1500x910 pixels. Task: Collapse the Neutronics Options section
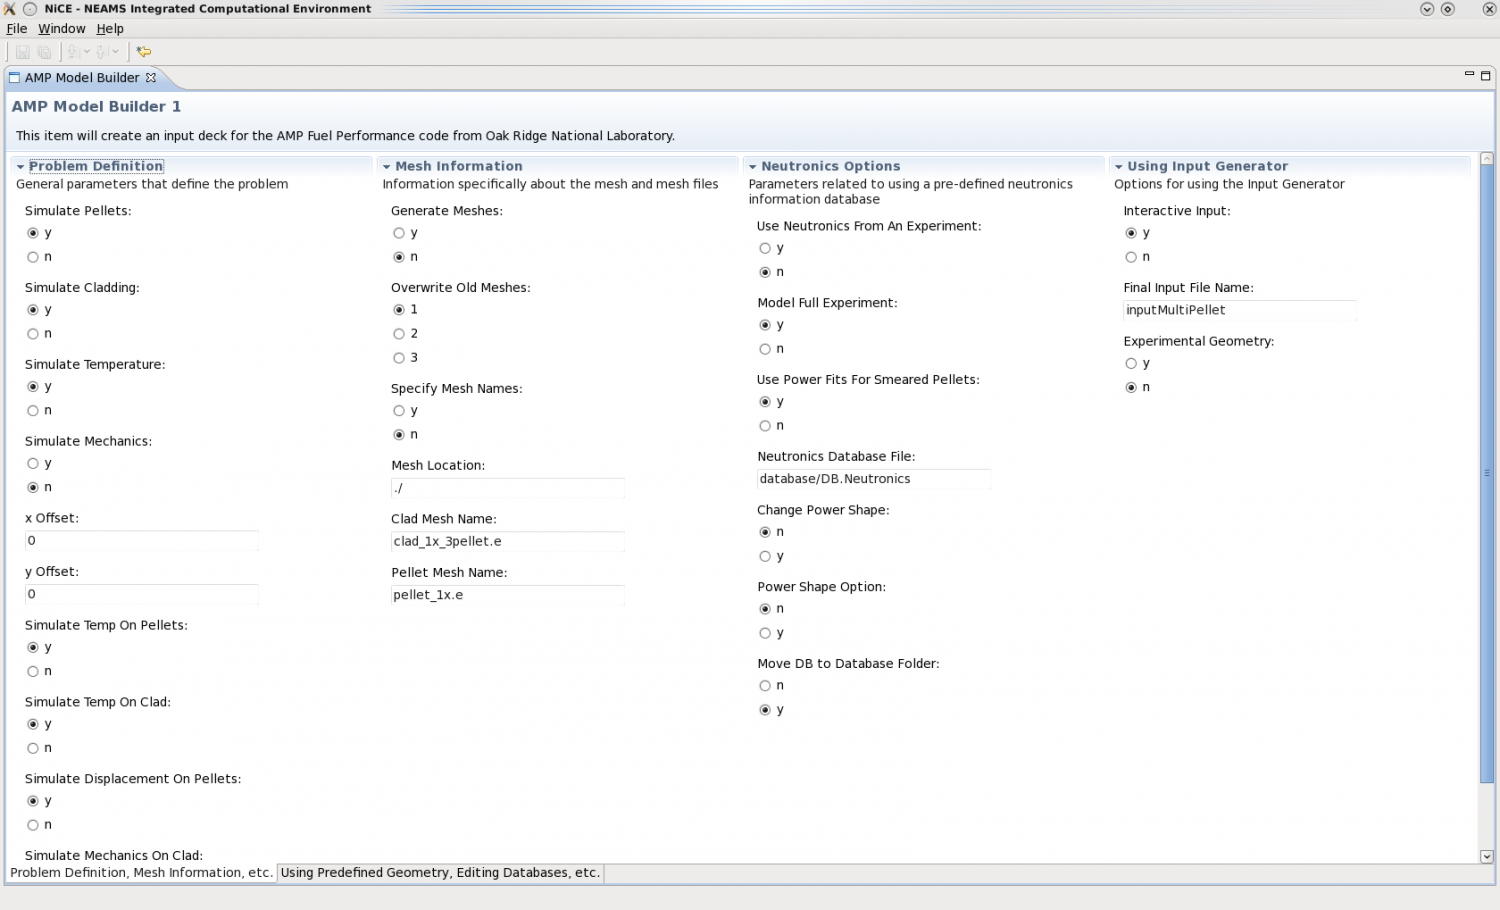point(752,167)
